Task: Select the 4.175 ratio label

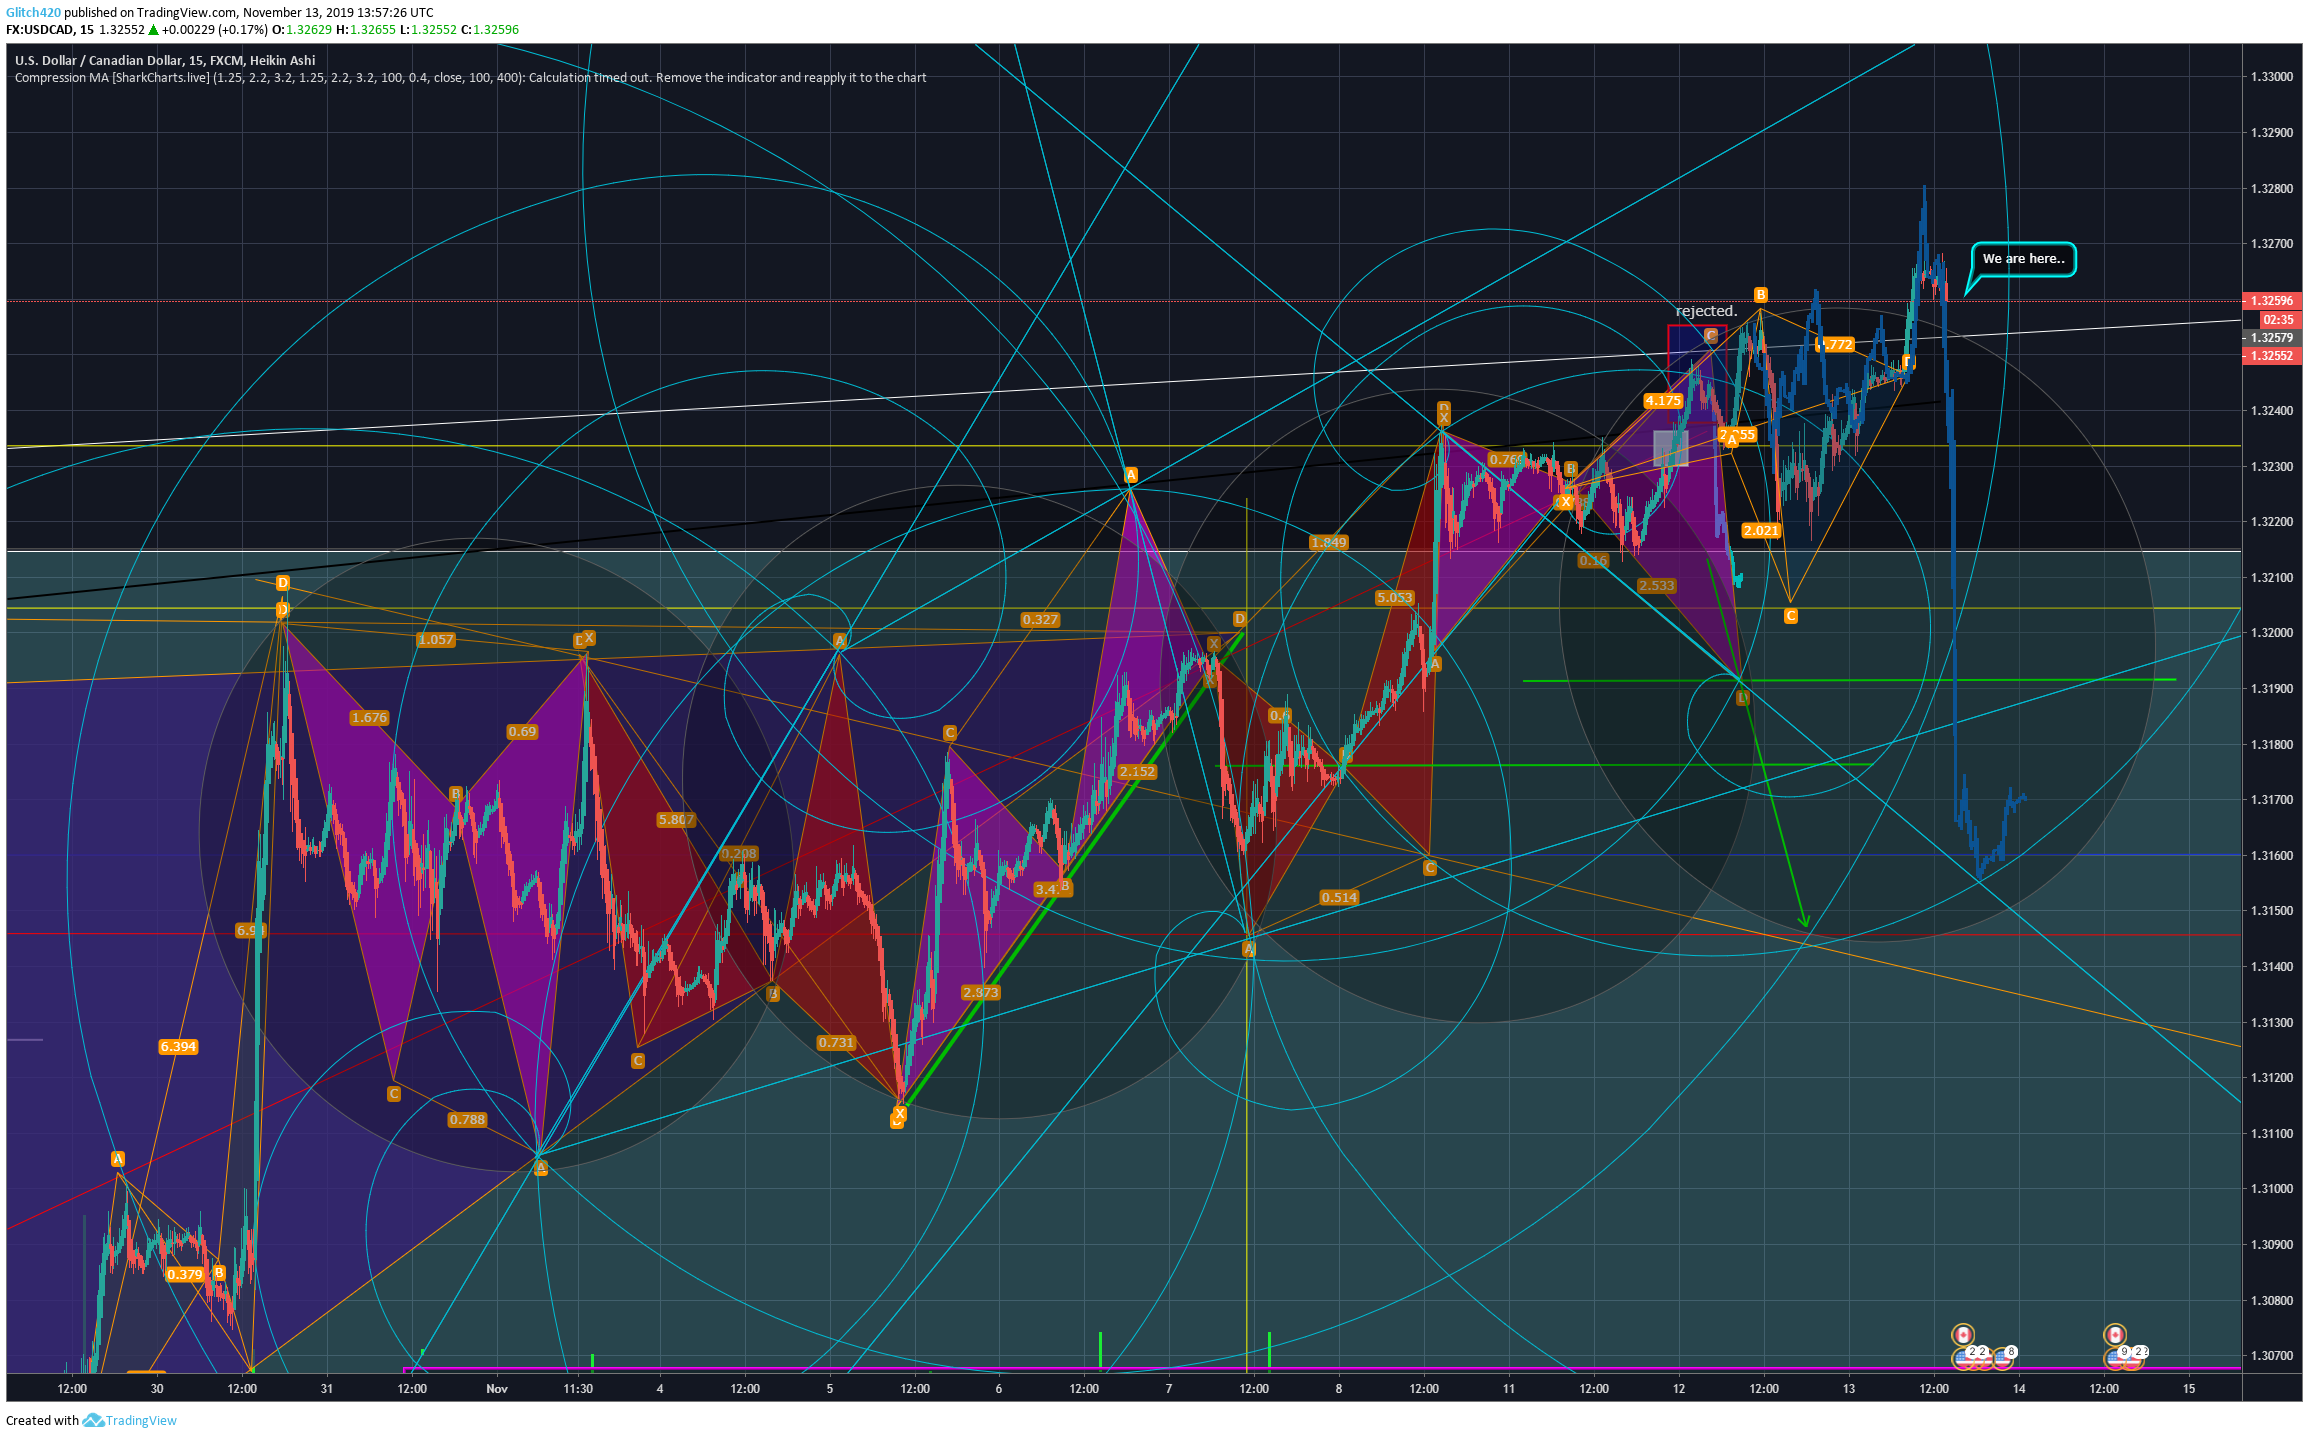Action: tap(1663, 401)
